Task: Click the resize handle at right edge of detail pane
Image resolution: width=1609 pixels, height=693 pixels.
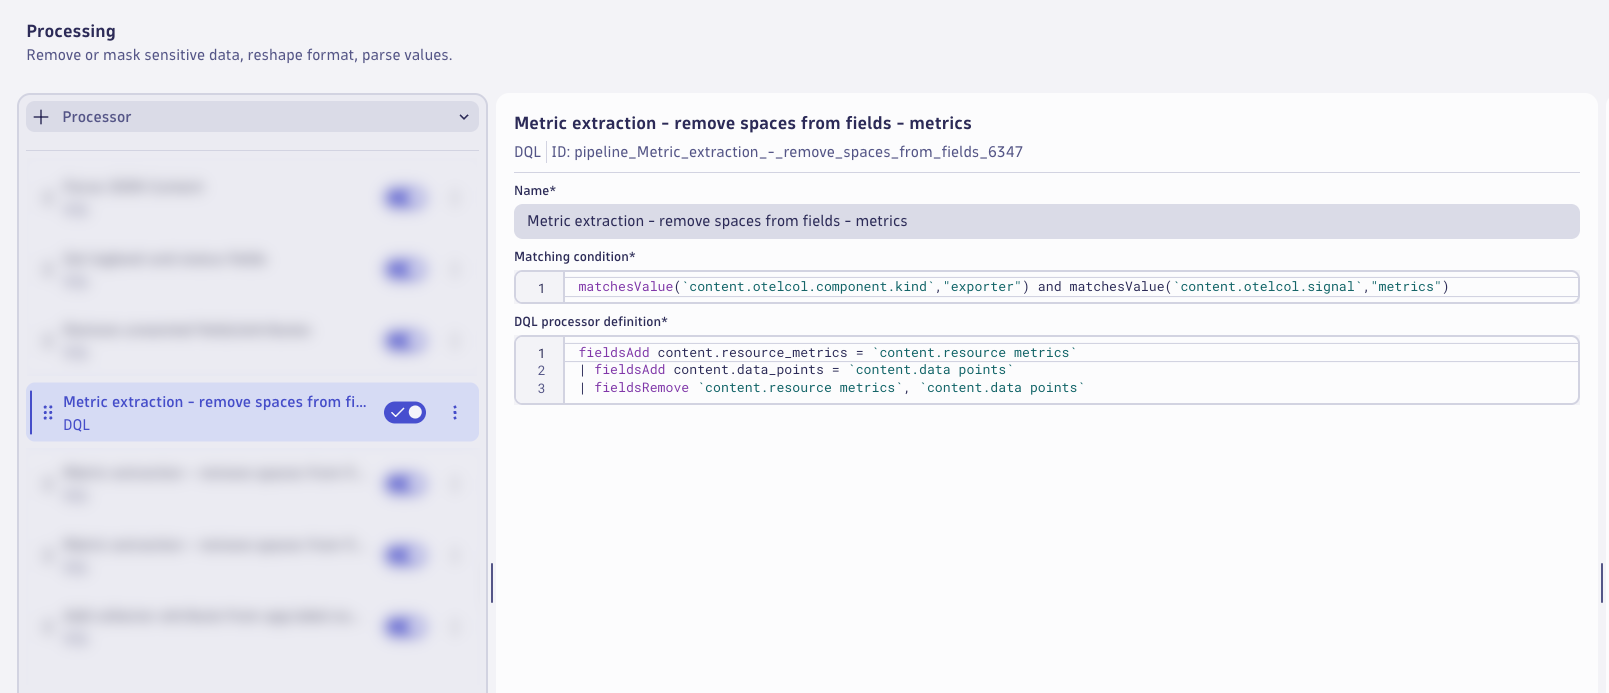Action: (x=1602, y=583)
